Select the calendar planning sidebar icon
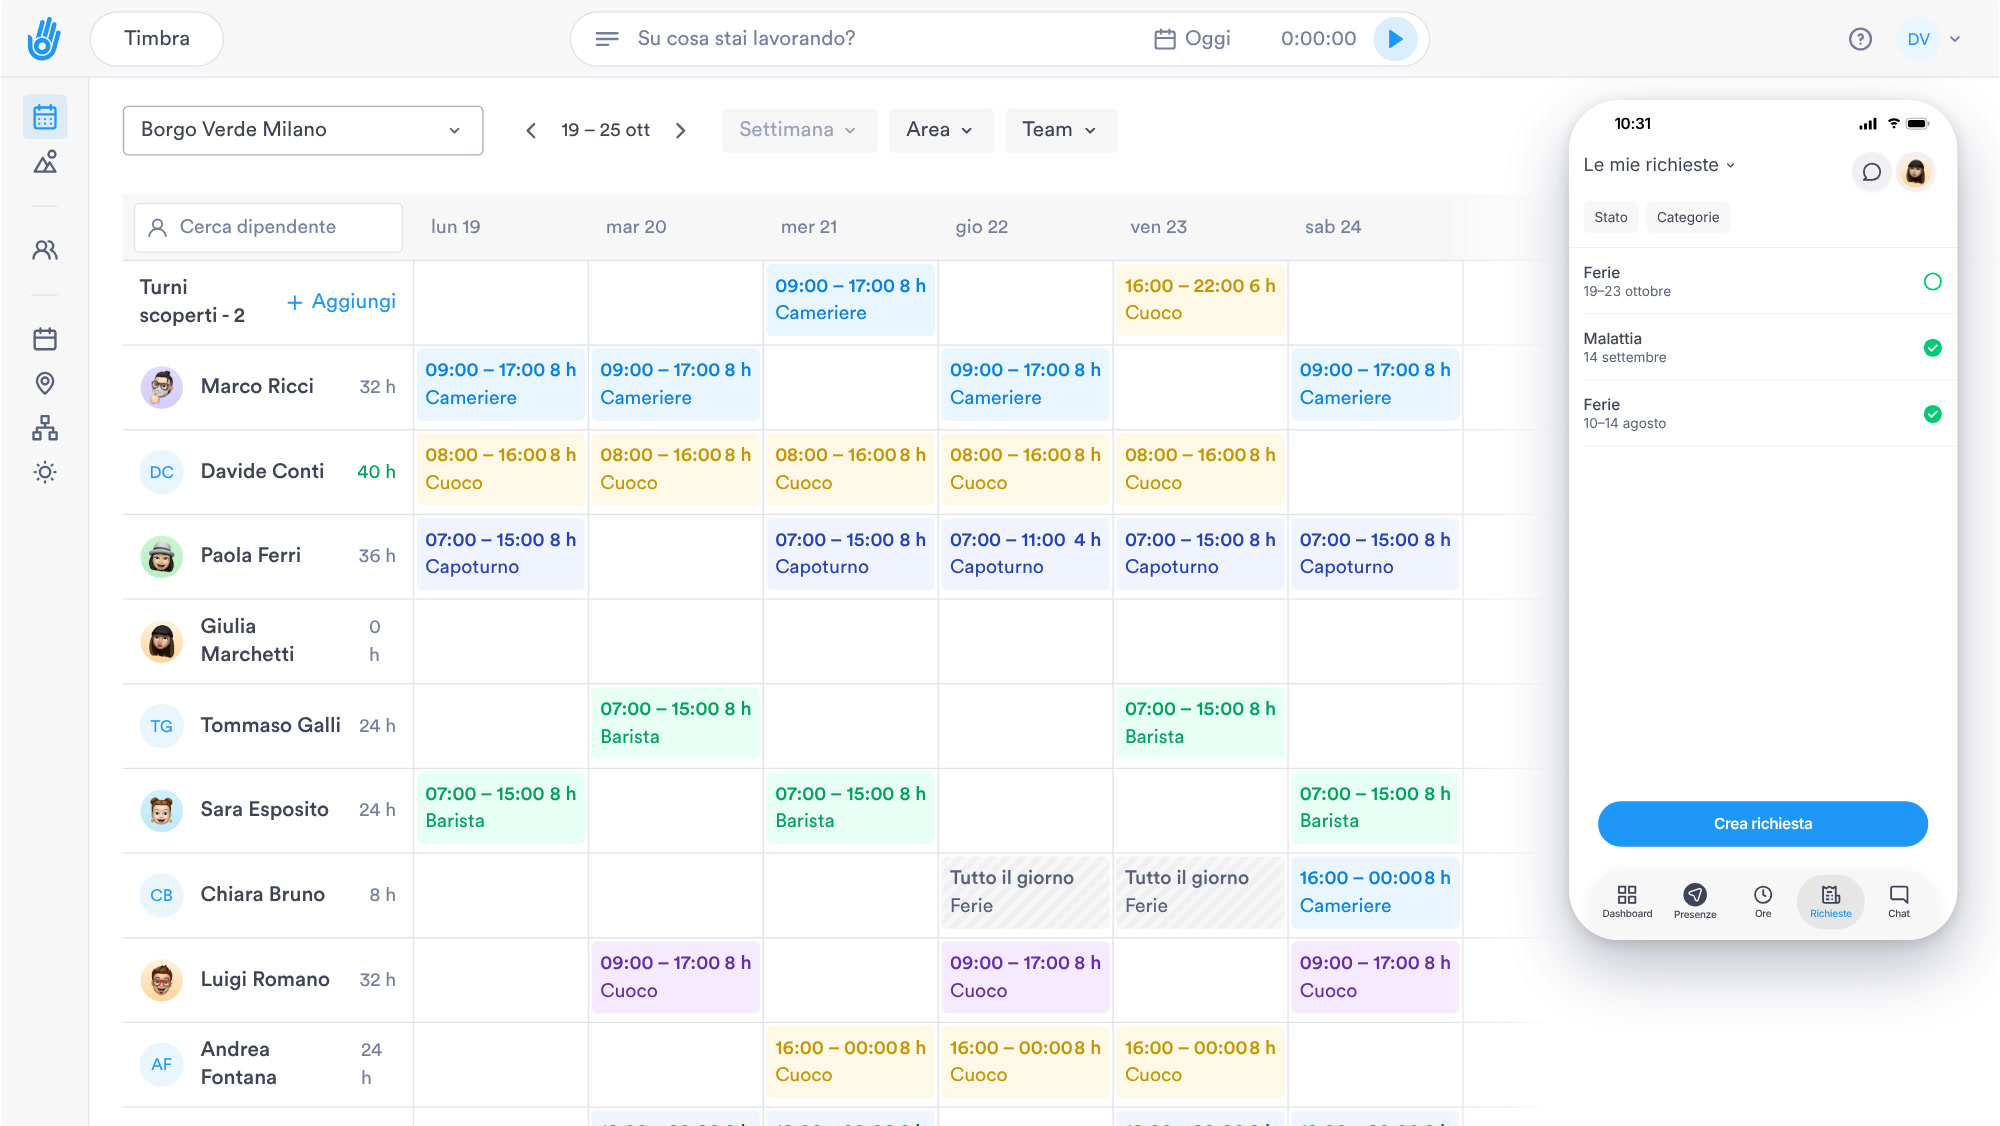 [45, 117]
